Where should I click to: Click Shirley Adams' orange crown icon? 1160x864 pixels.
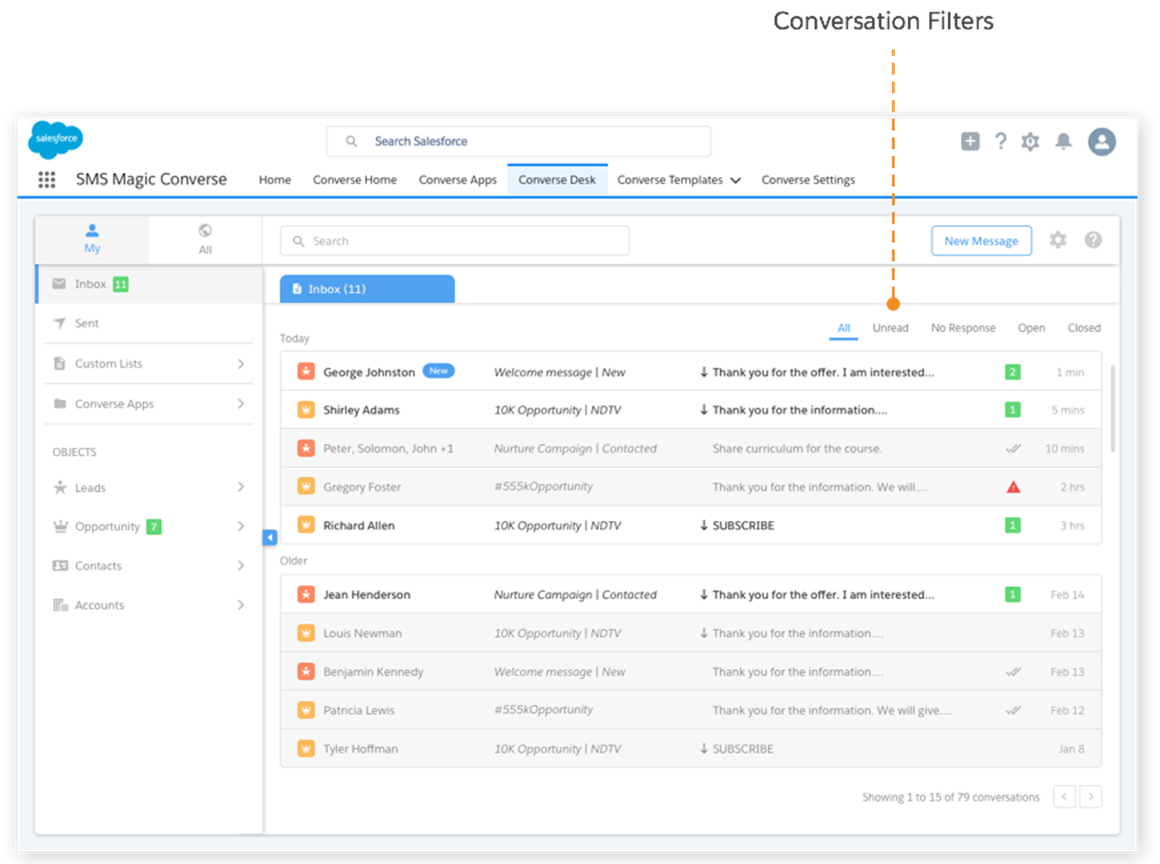306,410
